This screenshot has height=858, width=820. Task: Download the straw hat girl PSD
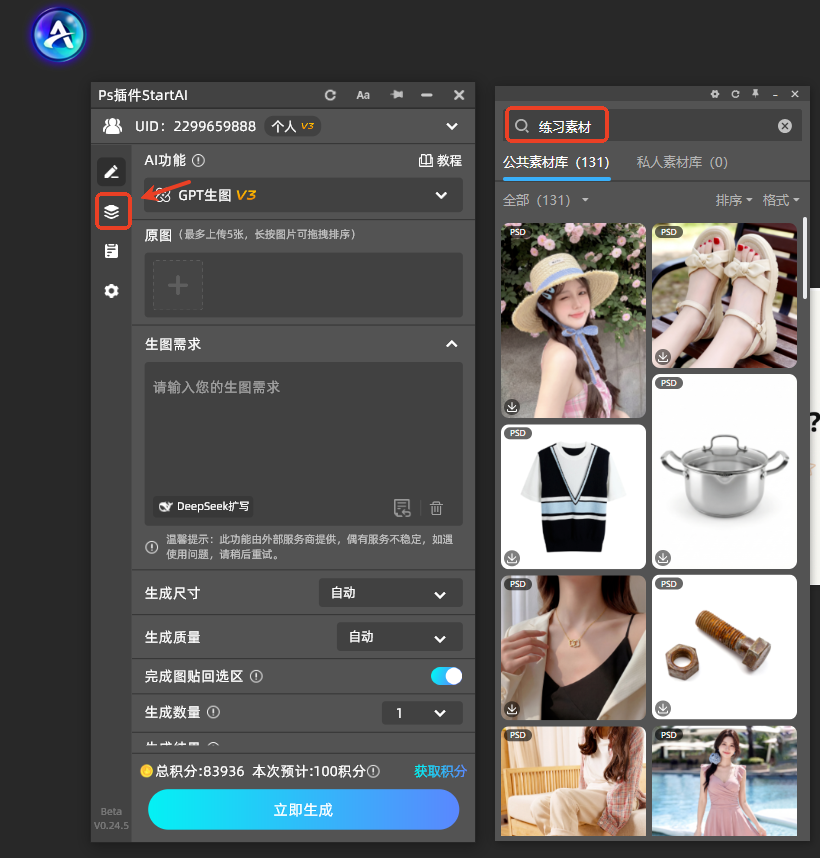512,407
